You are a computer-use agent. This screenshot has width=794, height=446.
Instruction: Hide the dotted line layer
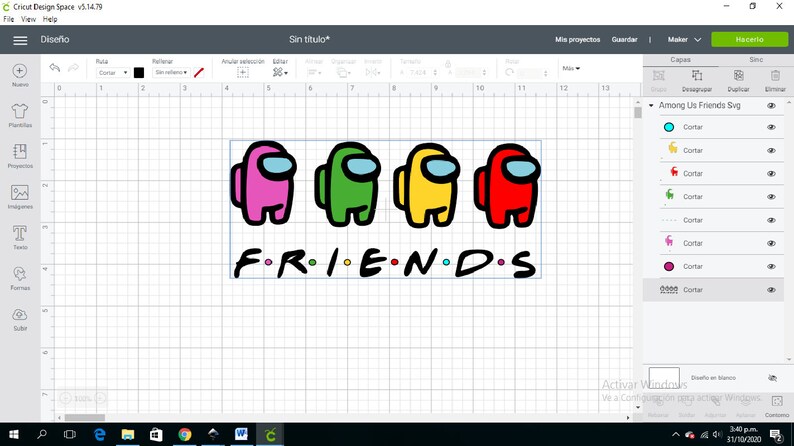(771, 220)
